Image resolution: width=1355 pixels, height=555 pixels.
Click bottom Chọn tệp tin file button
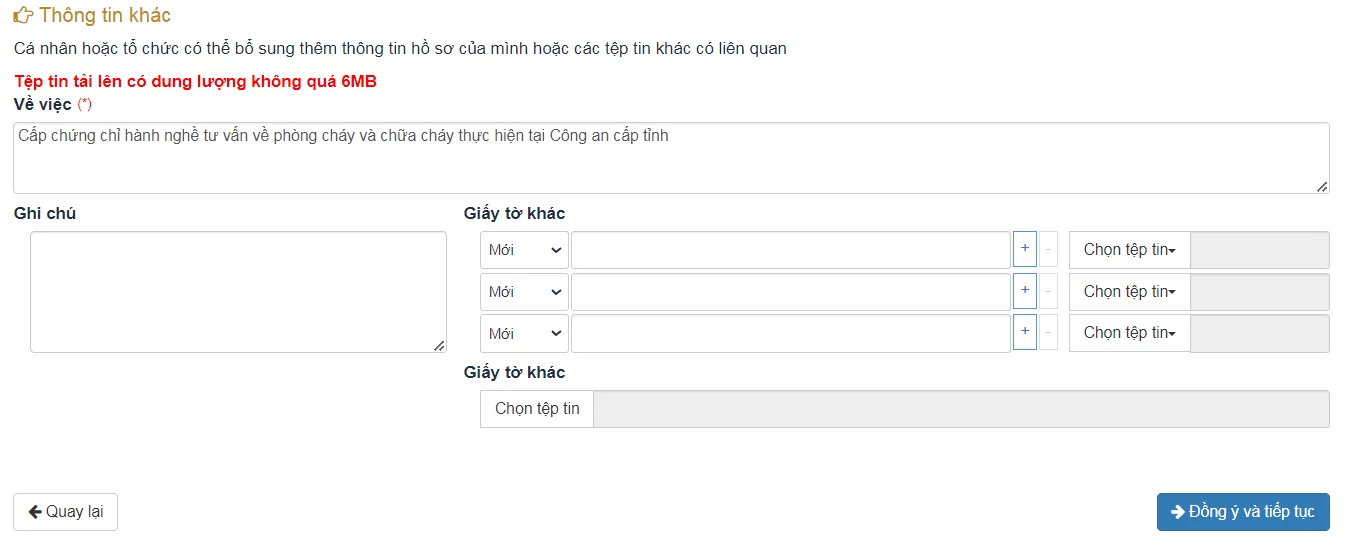[537, 409]
